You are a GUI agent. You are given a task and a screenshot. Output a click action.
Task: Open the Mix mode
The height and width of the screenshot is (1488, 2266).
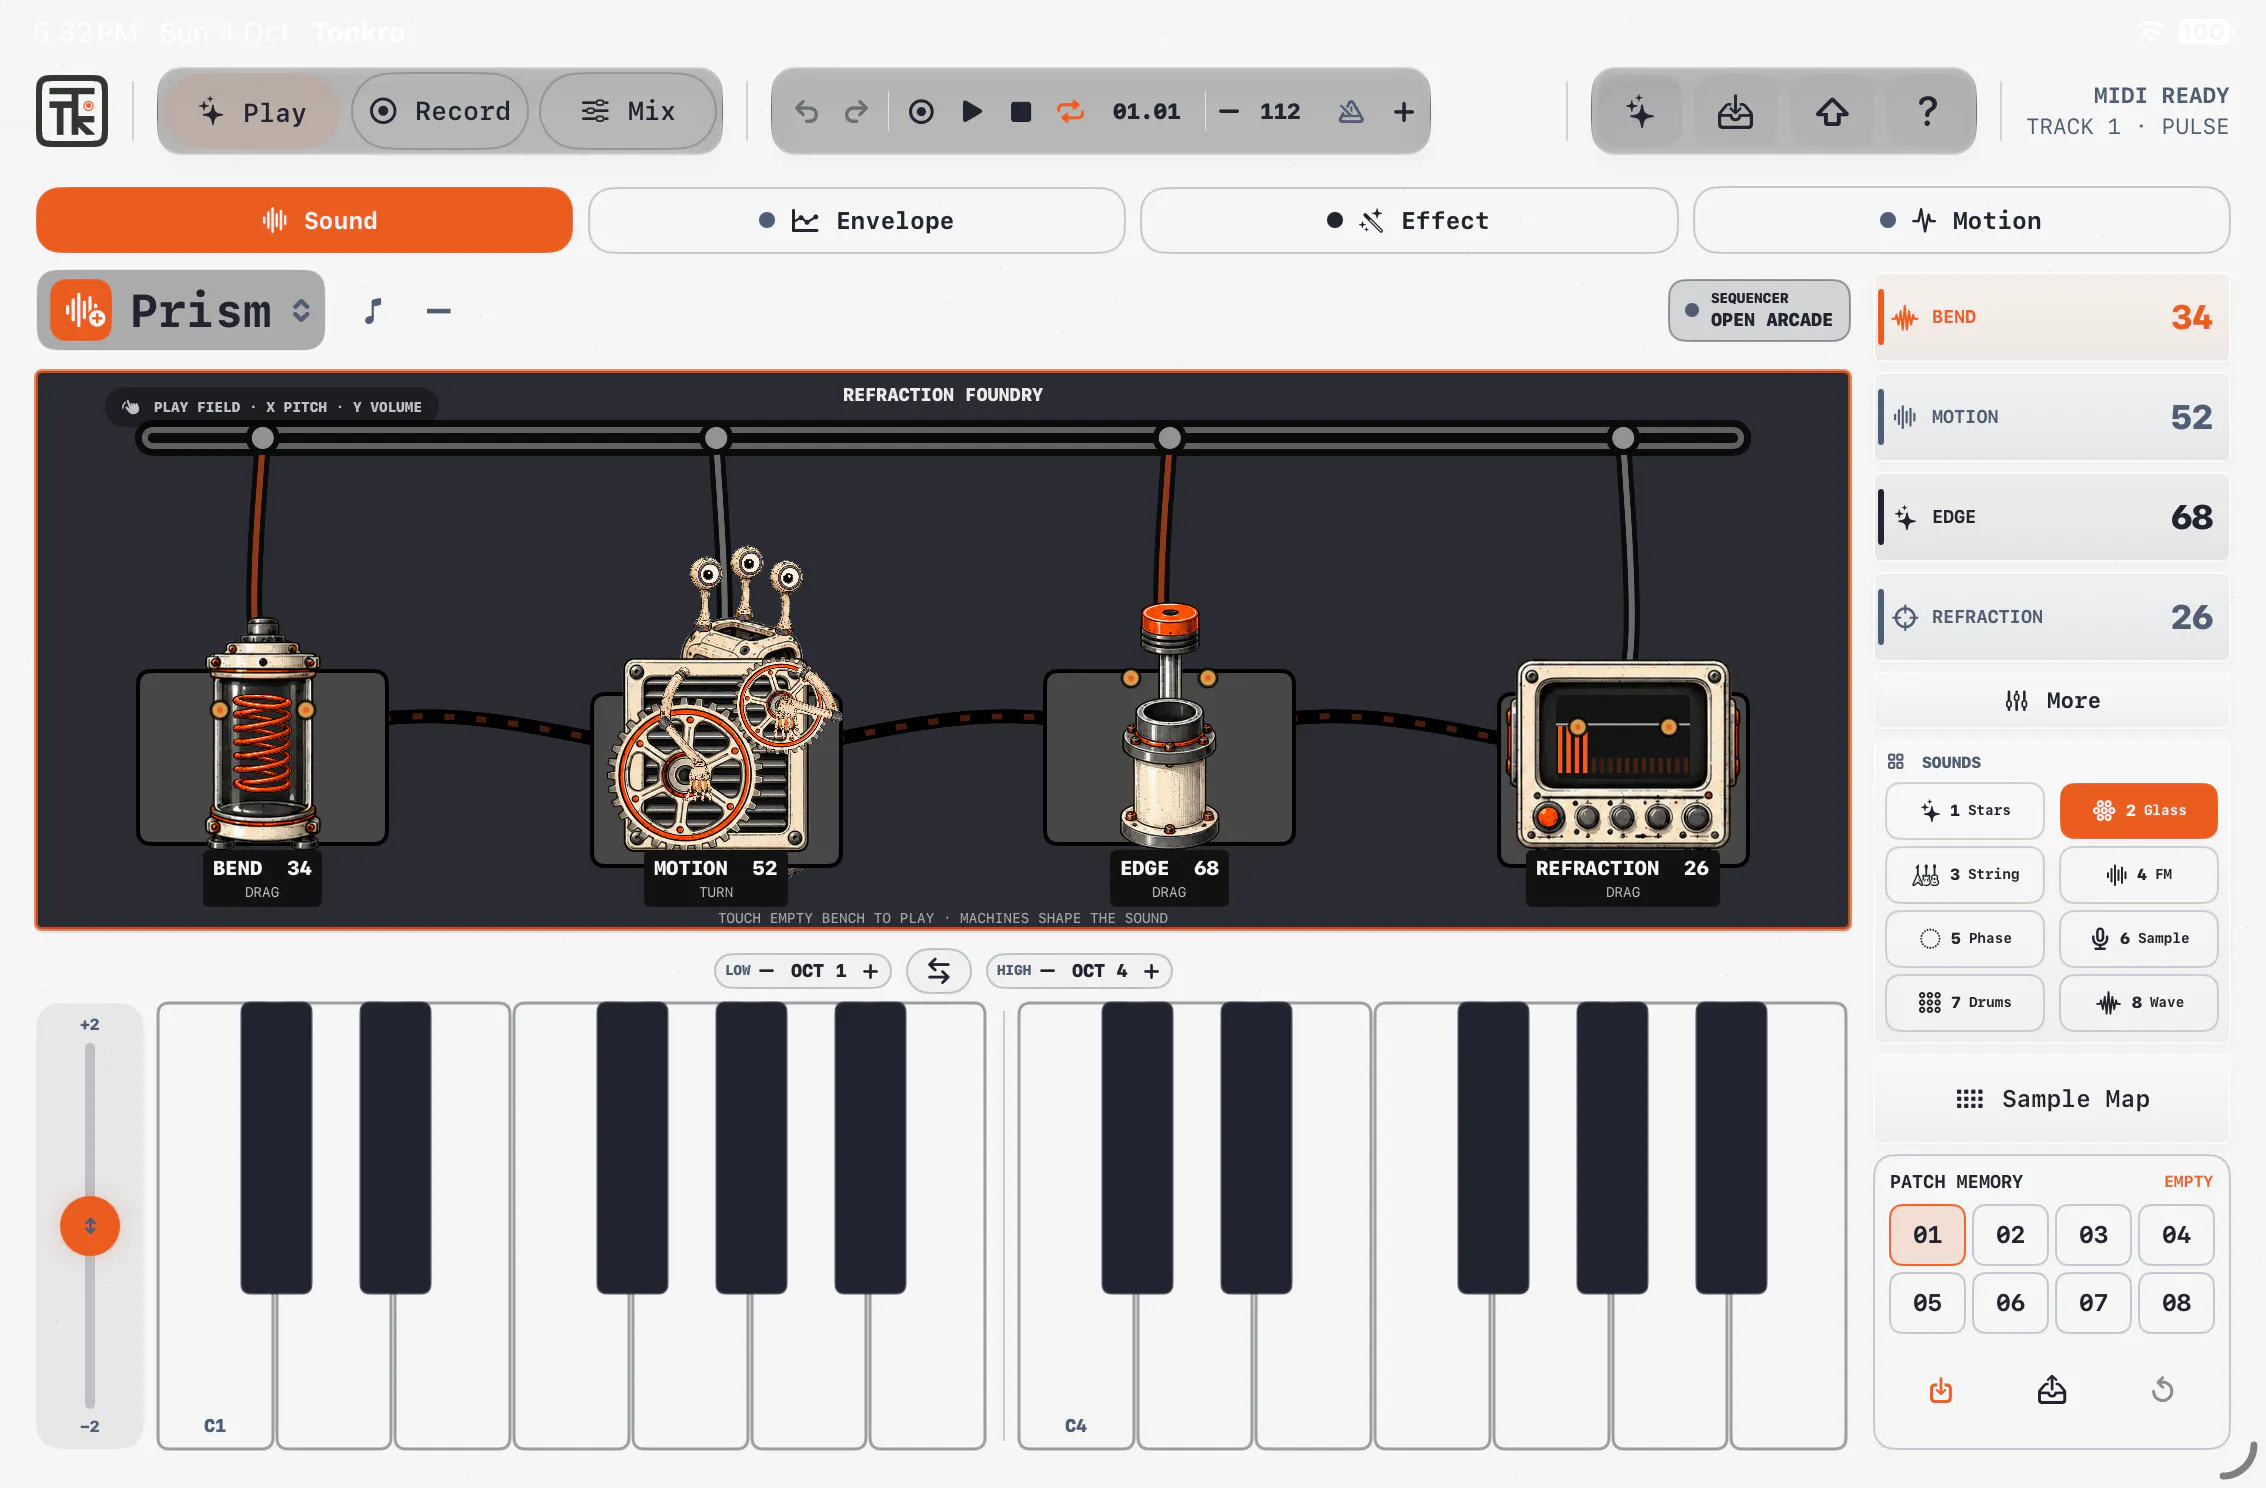(x=628, y=112)
